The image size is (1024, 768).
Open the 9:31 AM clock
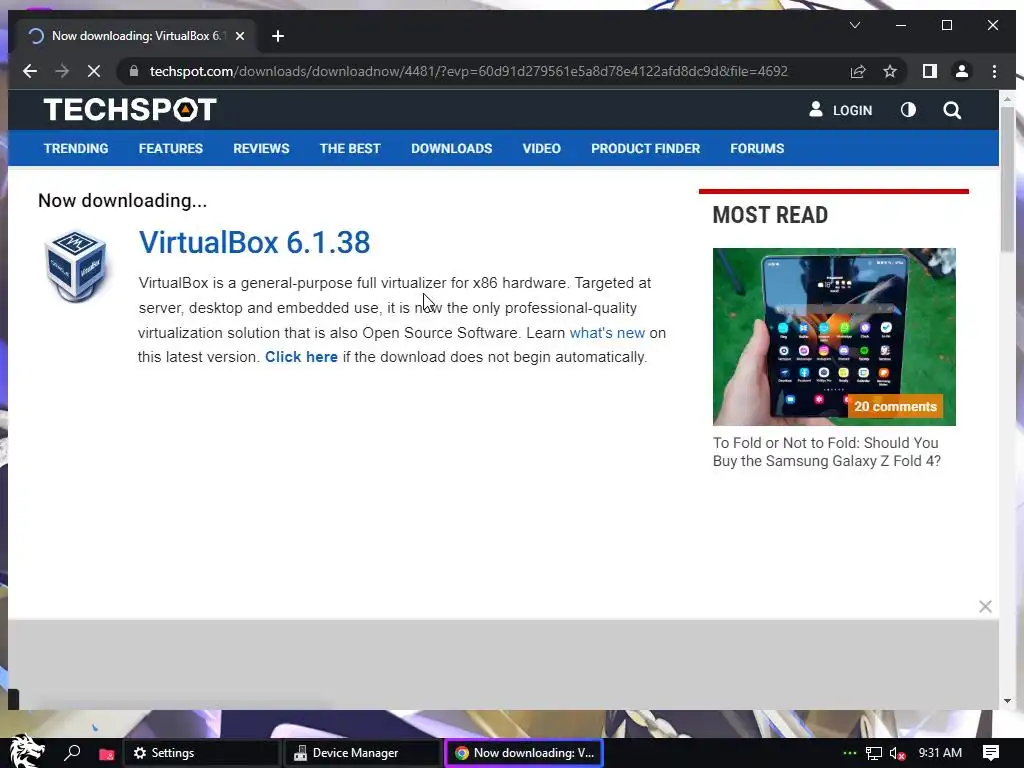click(940, 752)
